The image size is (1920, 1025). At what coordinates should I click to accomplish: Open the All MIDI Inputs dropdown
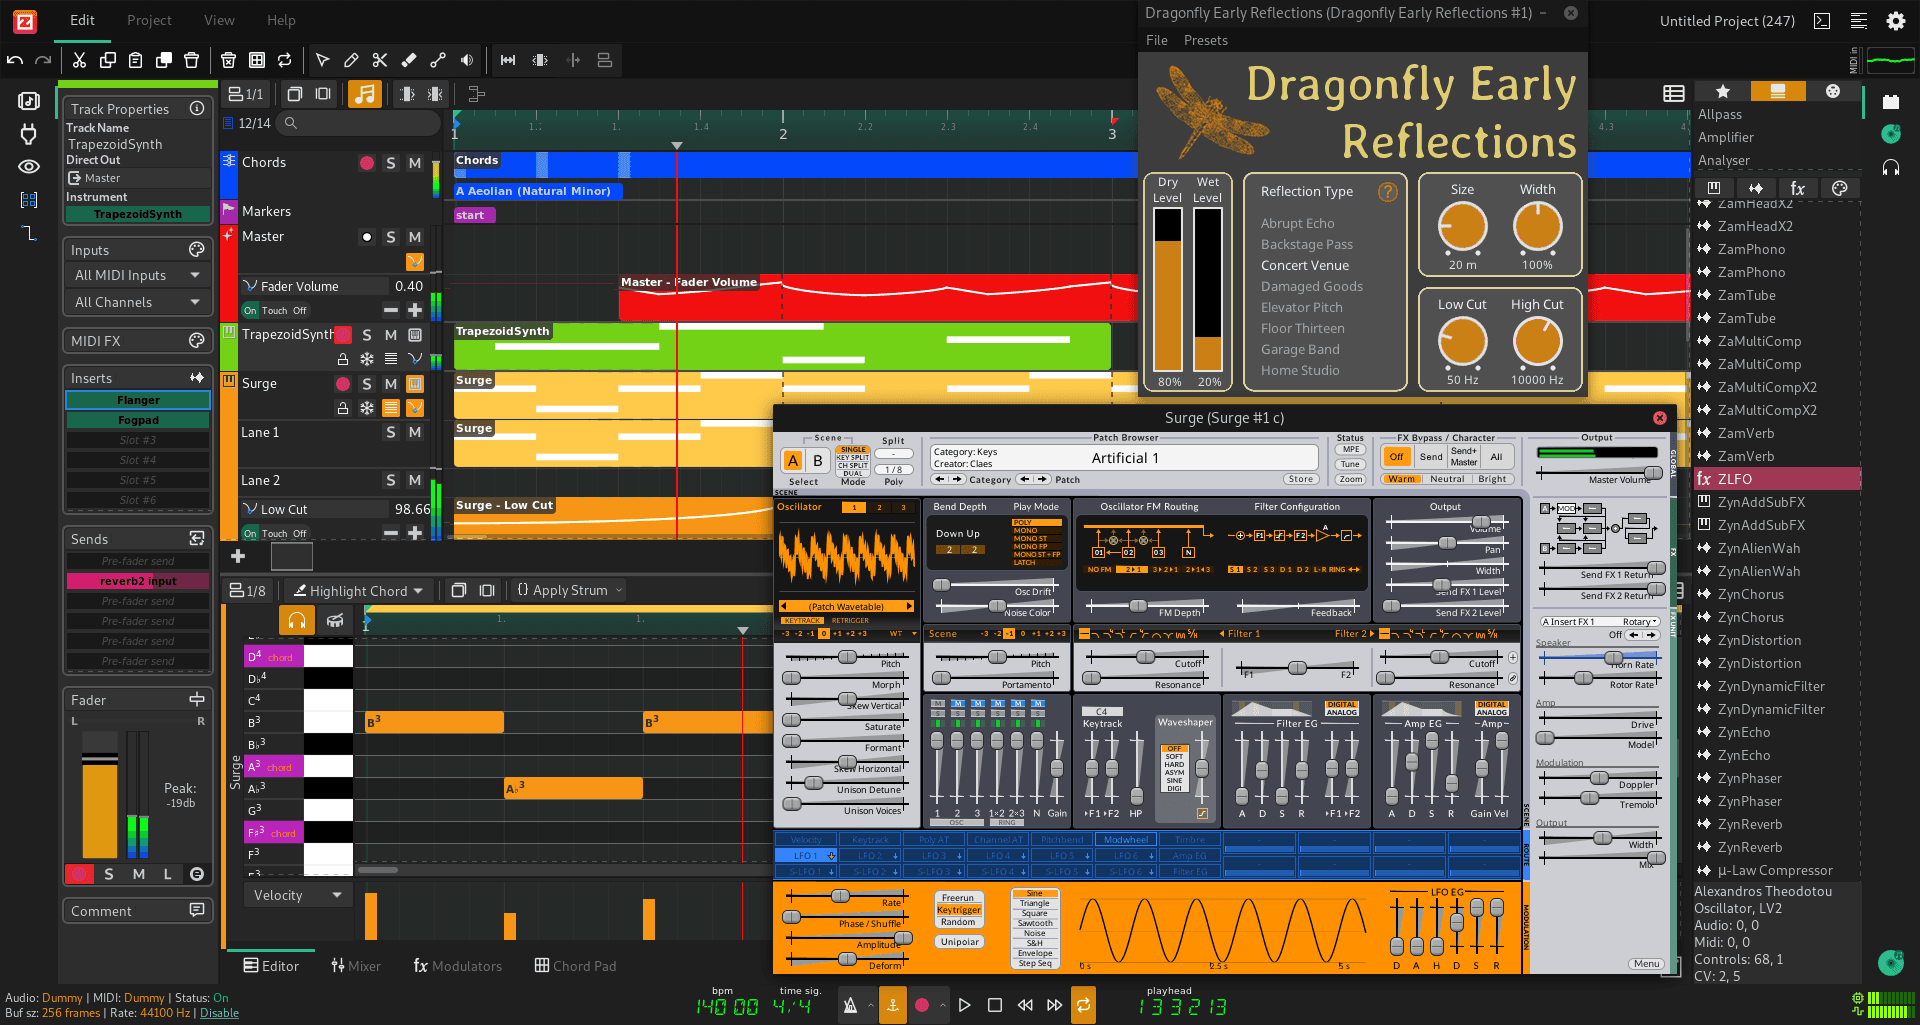pyautogui.click(x=137, y=275)
